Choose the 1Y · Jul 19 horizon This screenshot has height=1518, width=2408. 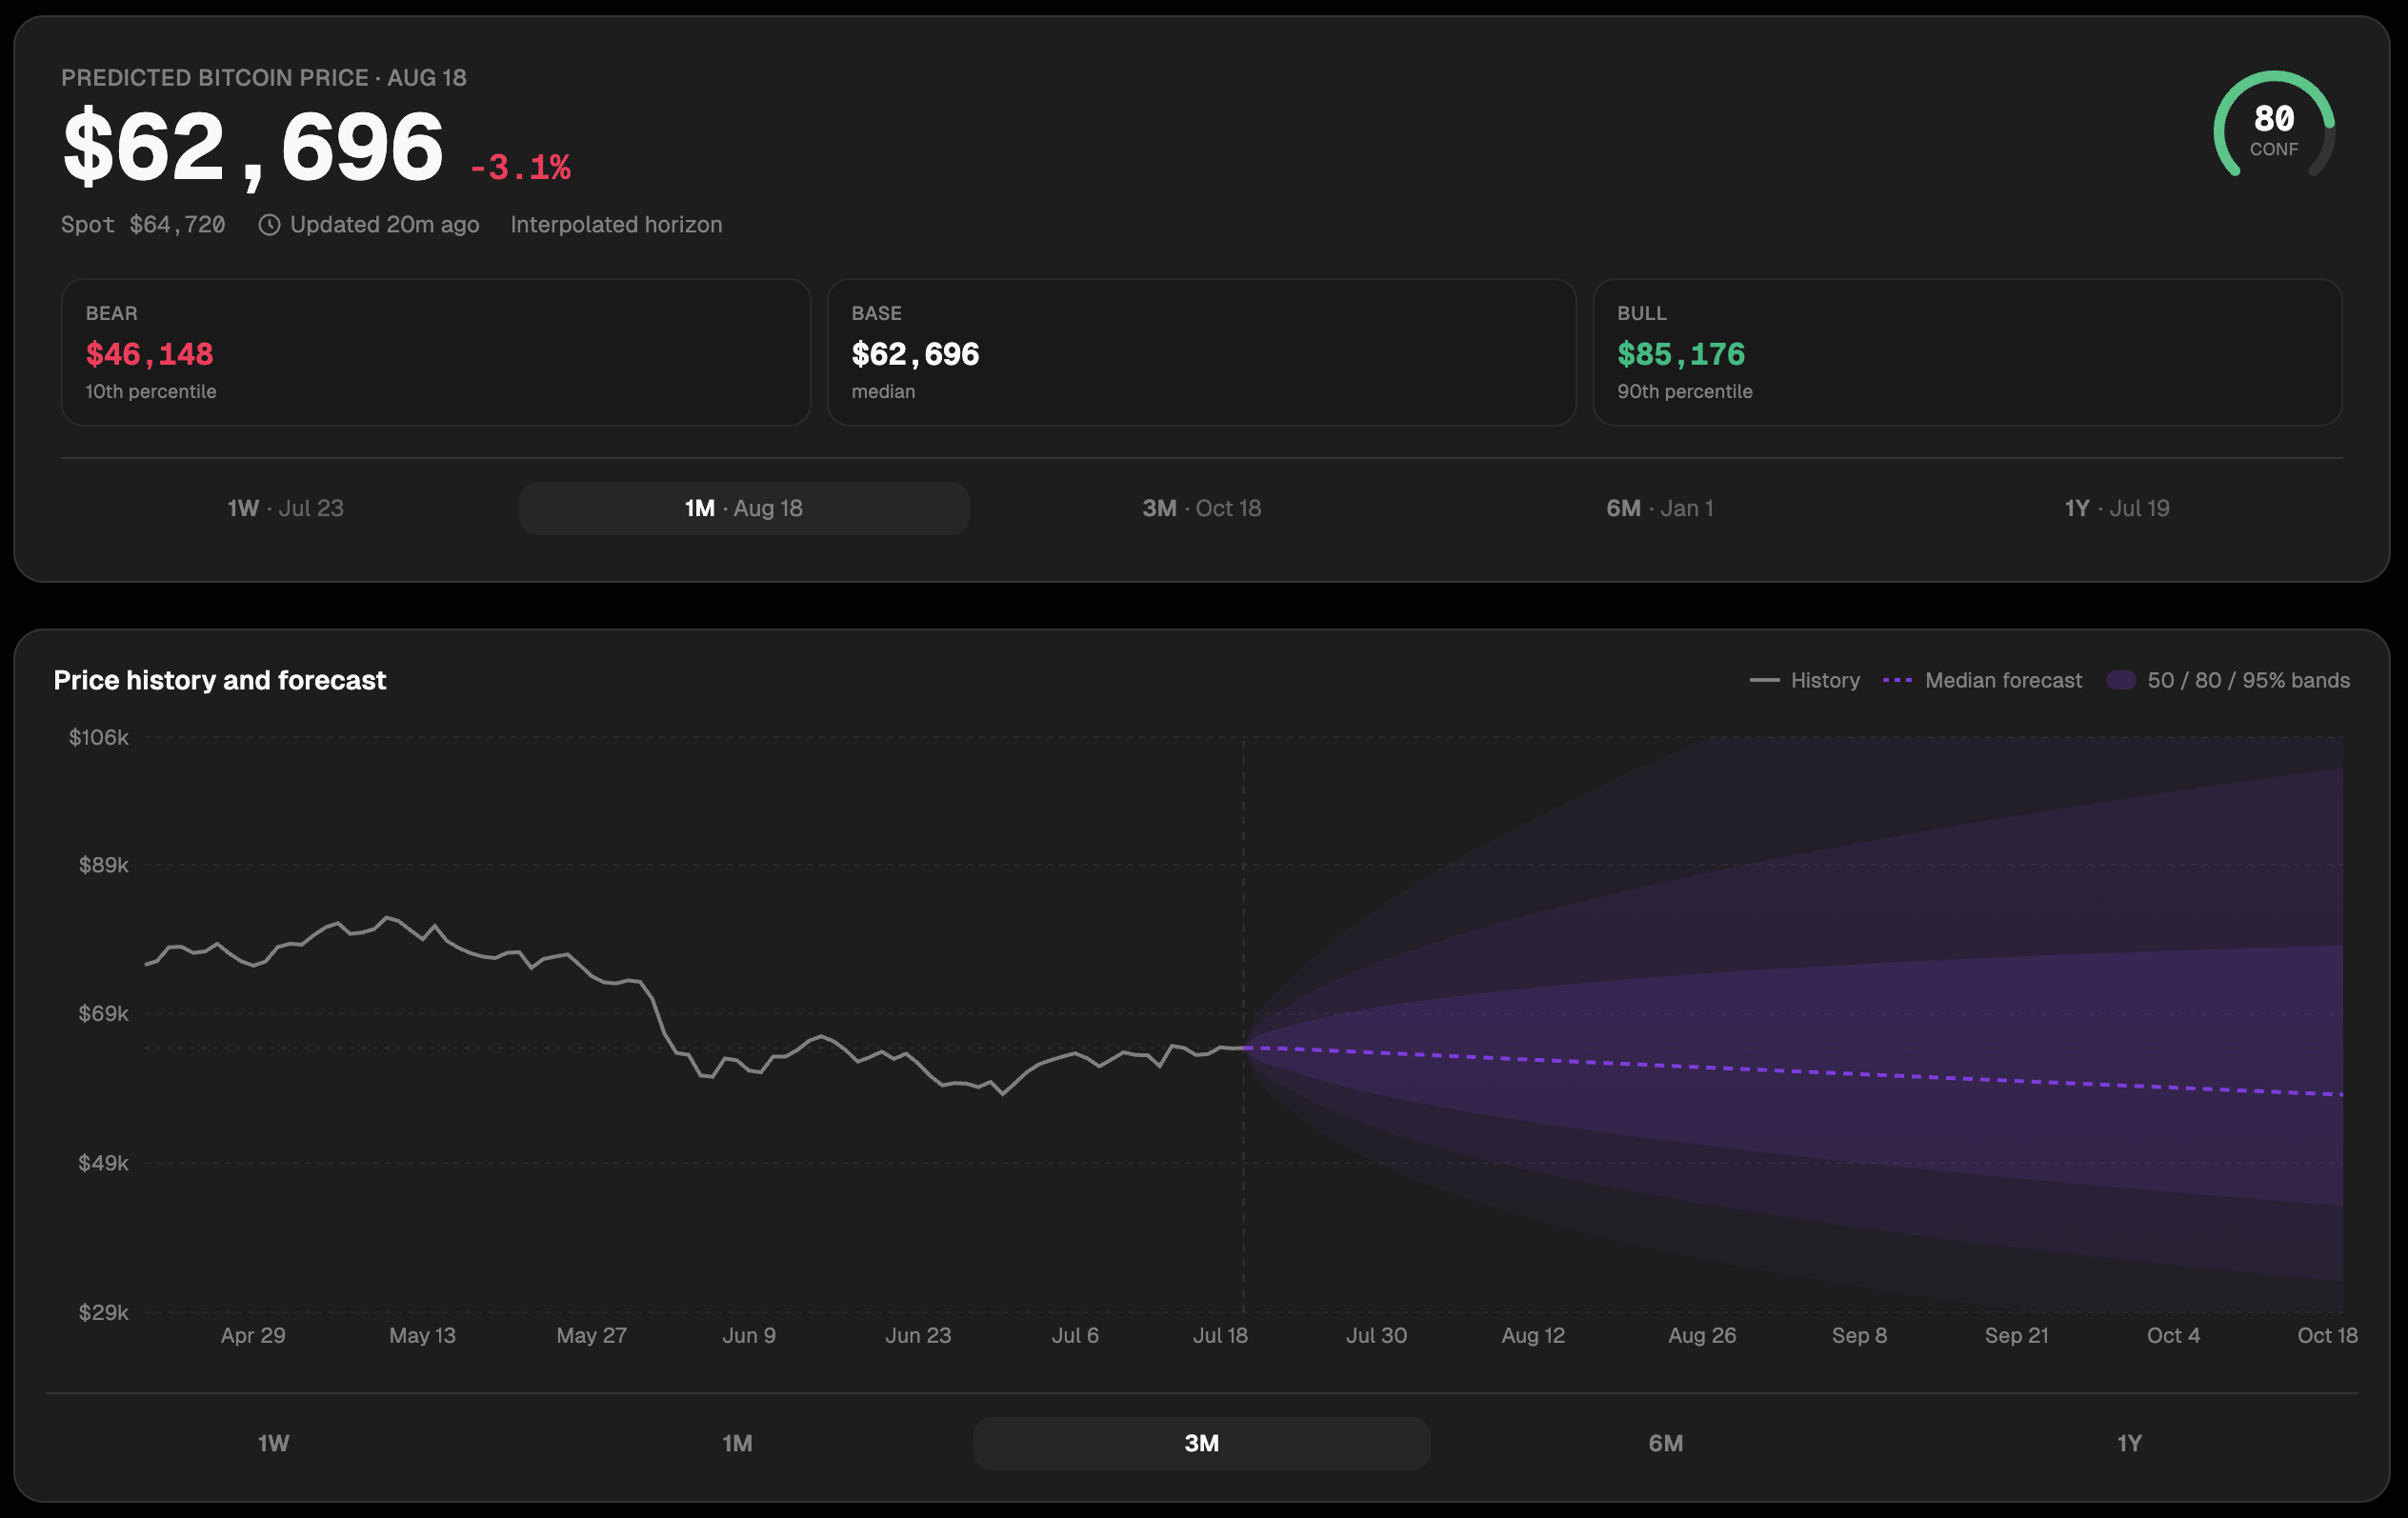pos(2117,508)
